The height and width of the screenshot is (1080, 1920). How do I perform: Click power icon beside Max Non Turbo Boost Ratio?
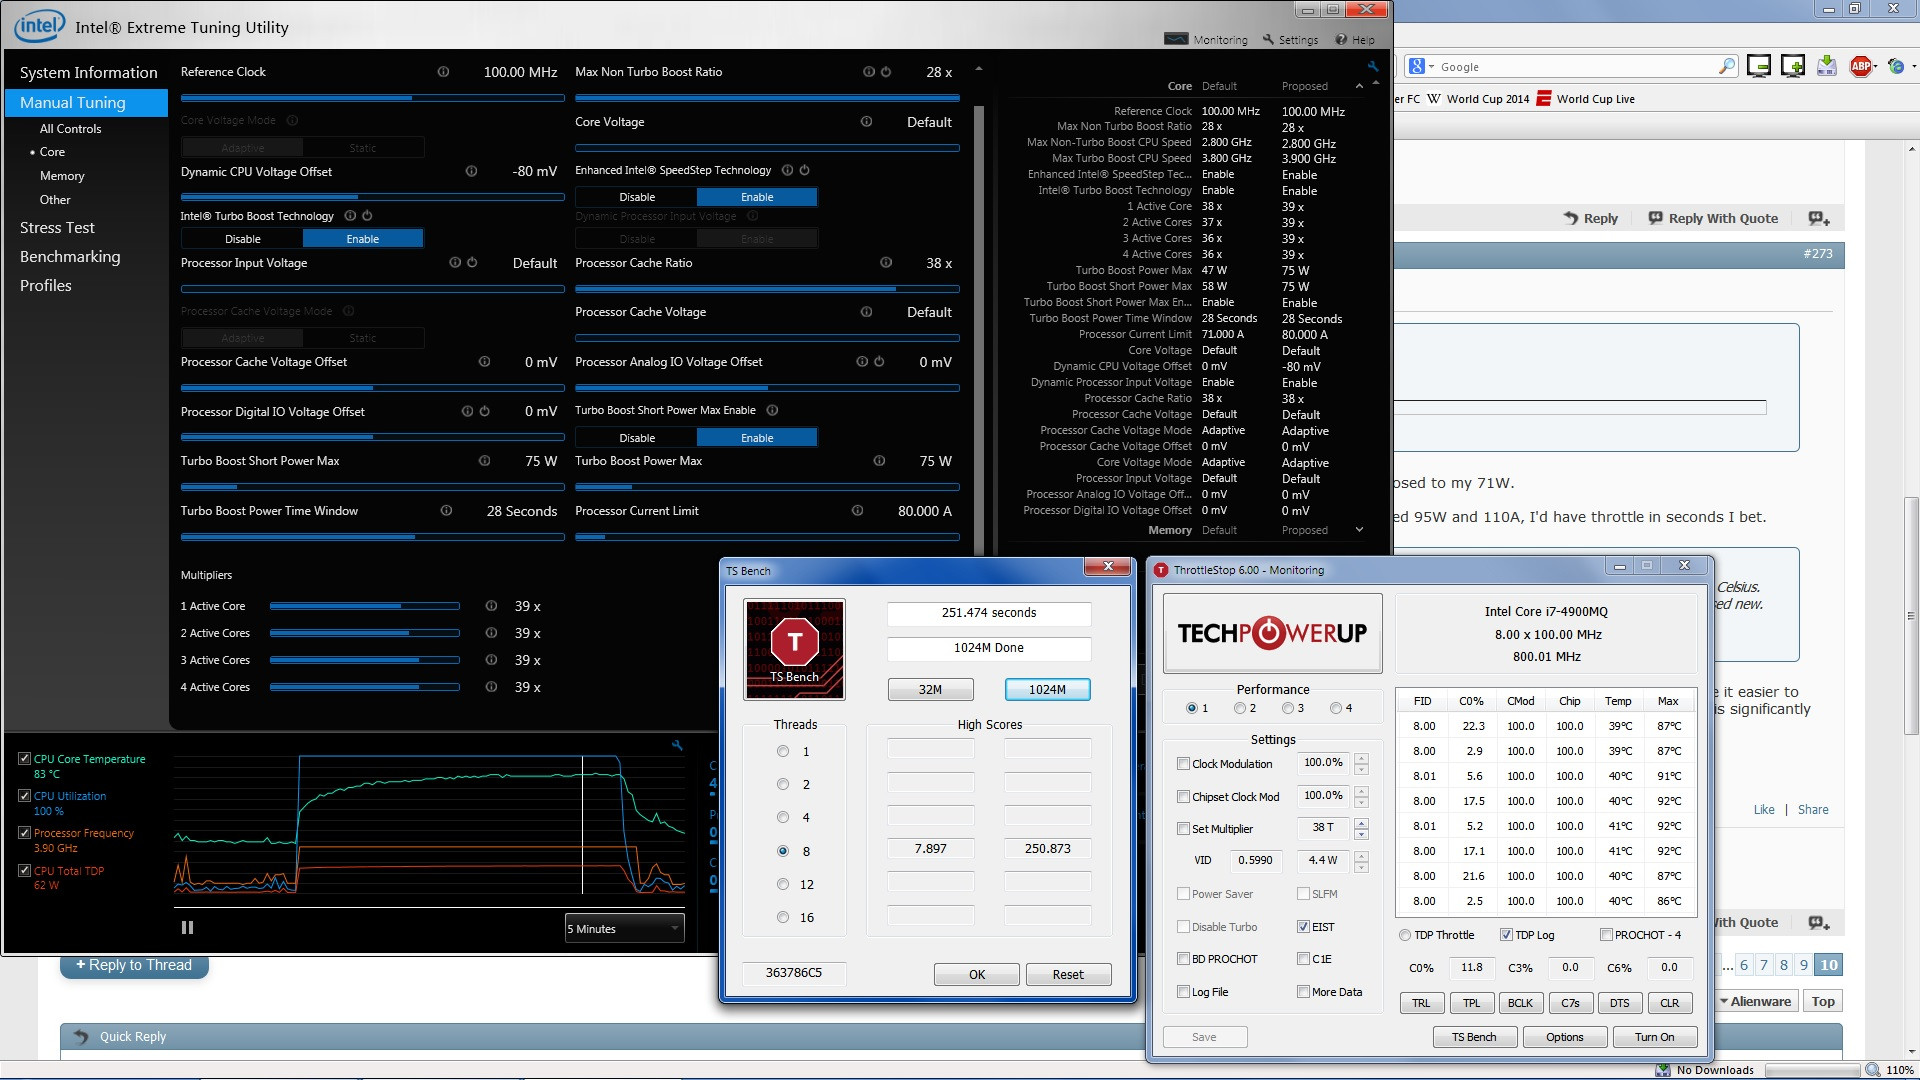click(x=886, y=72)
